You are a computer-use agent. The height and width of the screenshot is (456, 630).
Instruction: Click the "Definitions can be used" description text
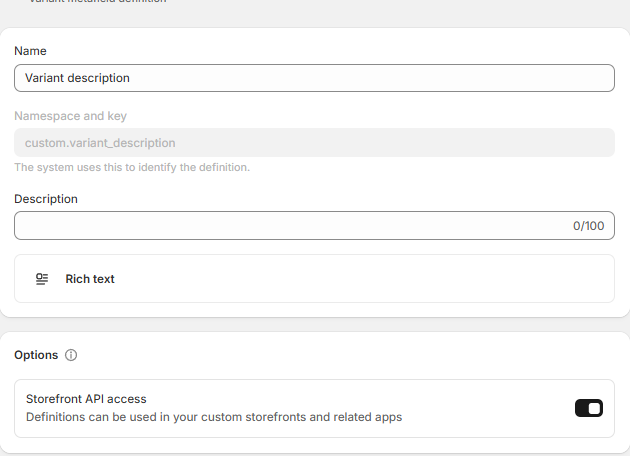point(213,417)
